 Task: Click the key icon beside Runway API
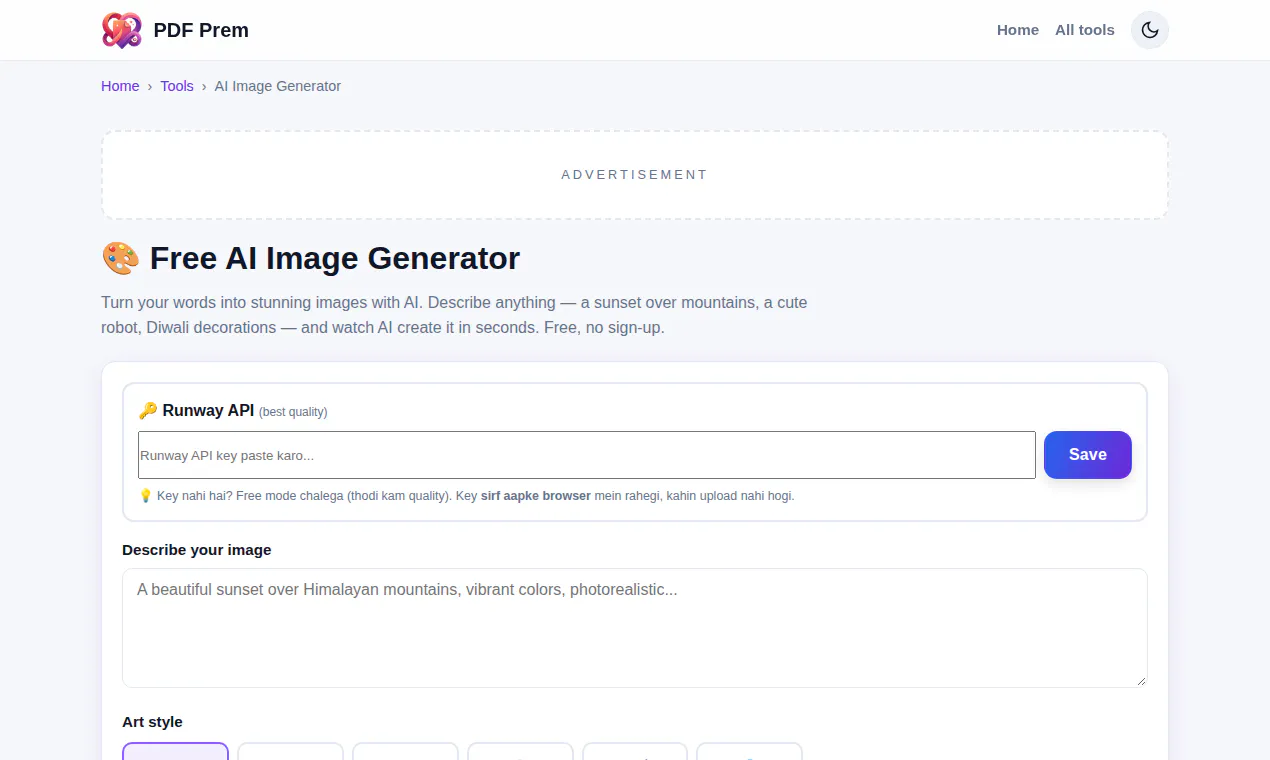[147, 410]
